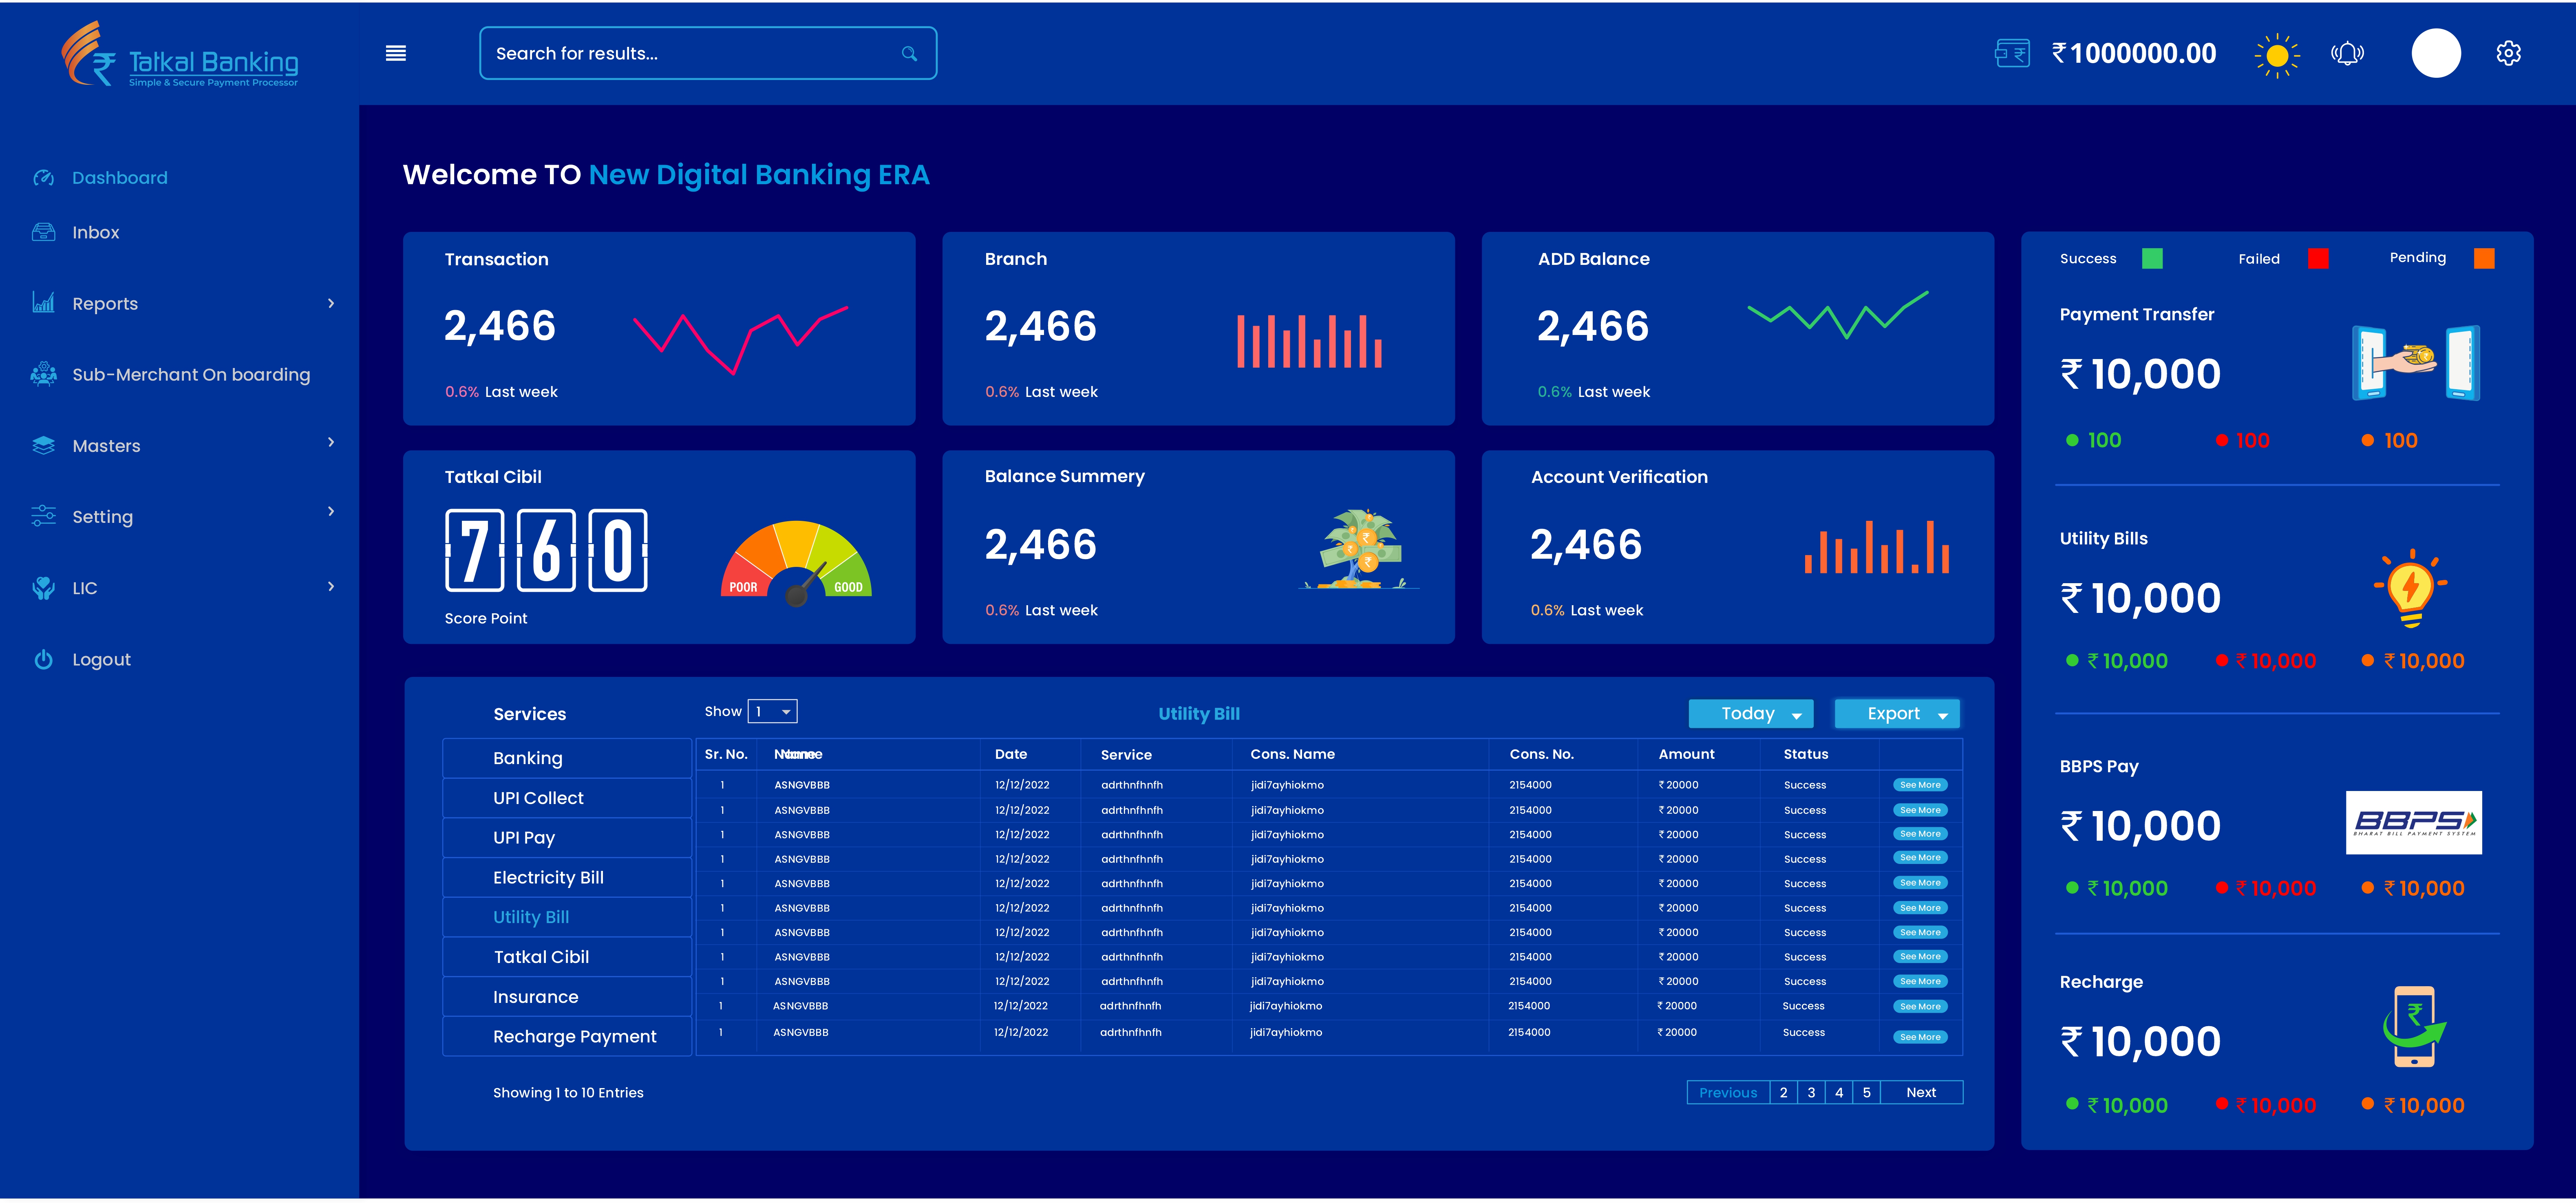
Task: Click the Inbox tray icon
Action: point(43,232)
